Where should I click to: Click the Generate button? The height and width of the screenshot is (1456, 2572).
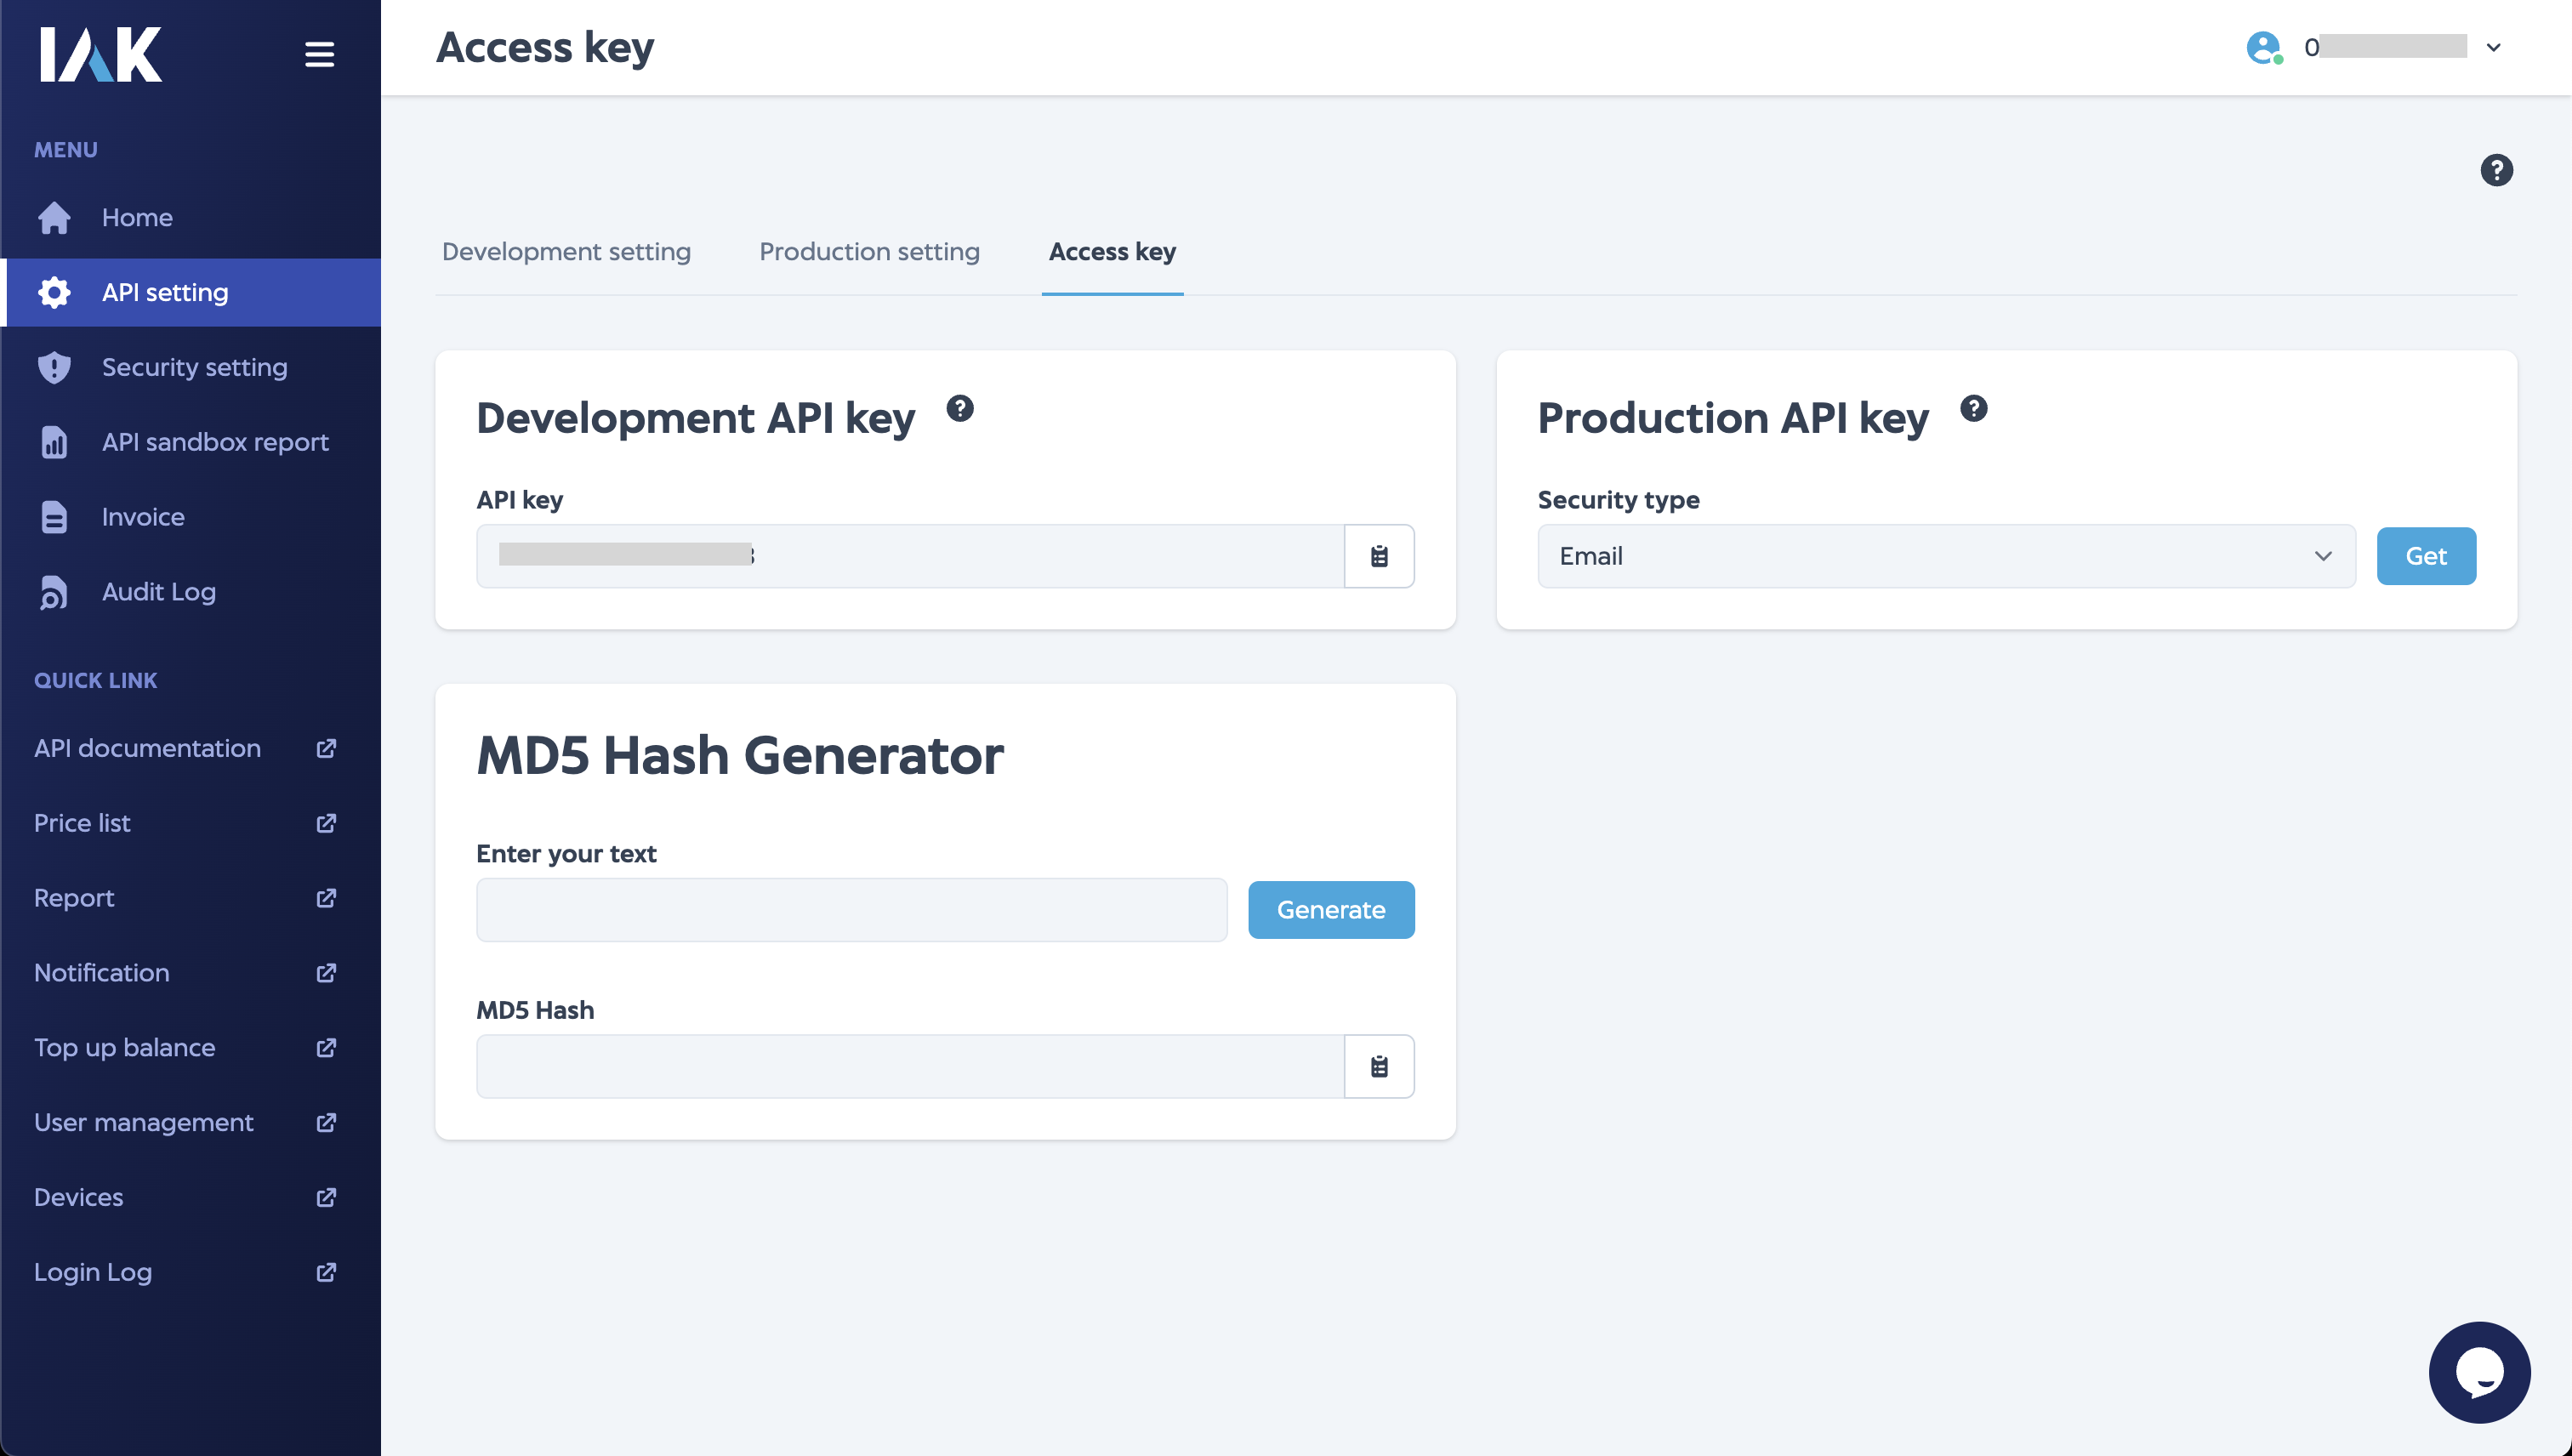(x=1330, y=910)
